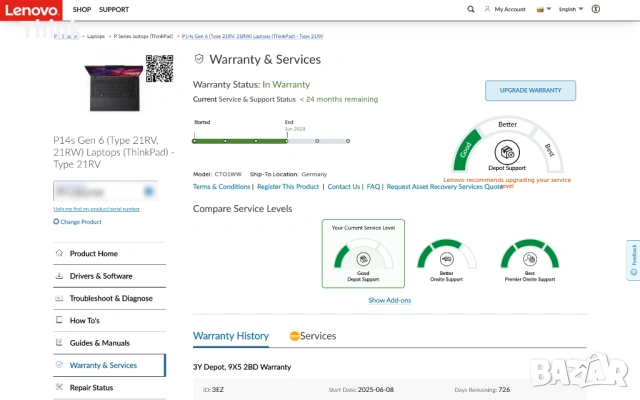Open the Feedback side tab
Viewport: 640px width, 400px height.
633,260
